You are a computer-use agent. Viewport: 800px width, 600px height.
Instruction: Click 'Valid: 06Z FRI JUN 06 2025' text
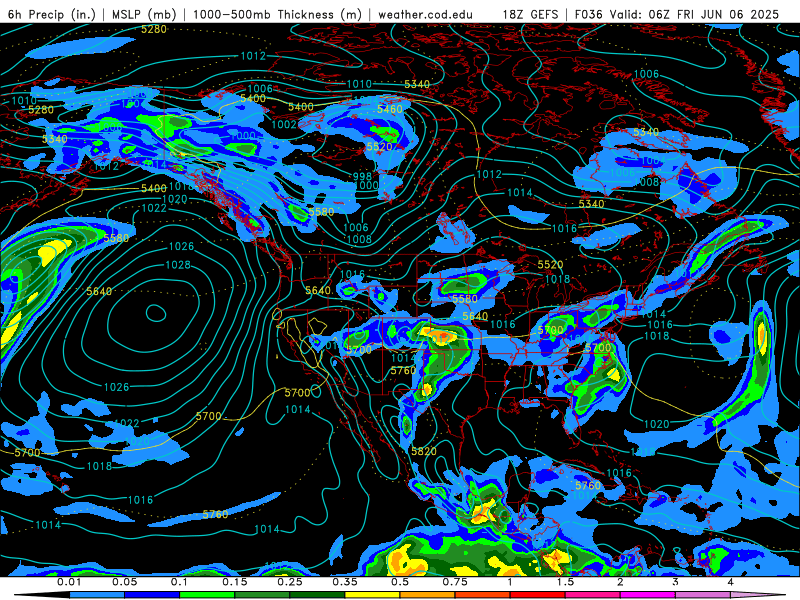pos(694,14)
